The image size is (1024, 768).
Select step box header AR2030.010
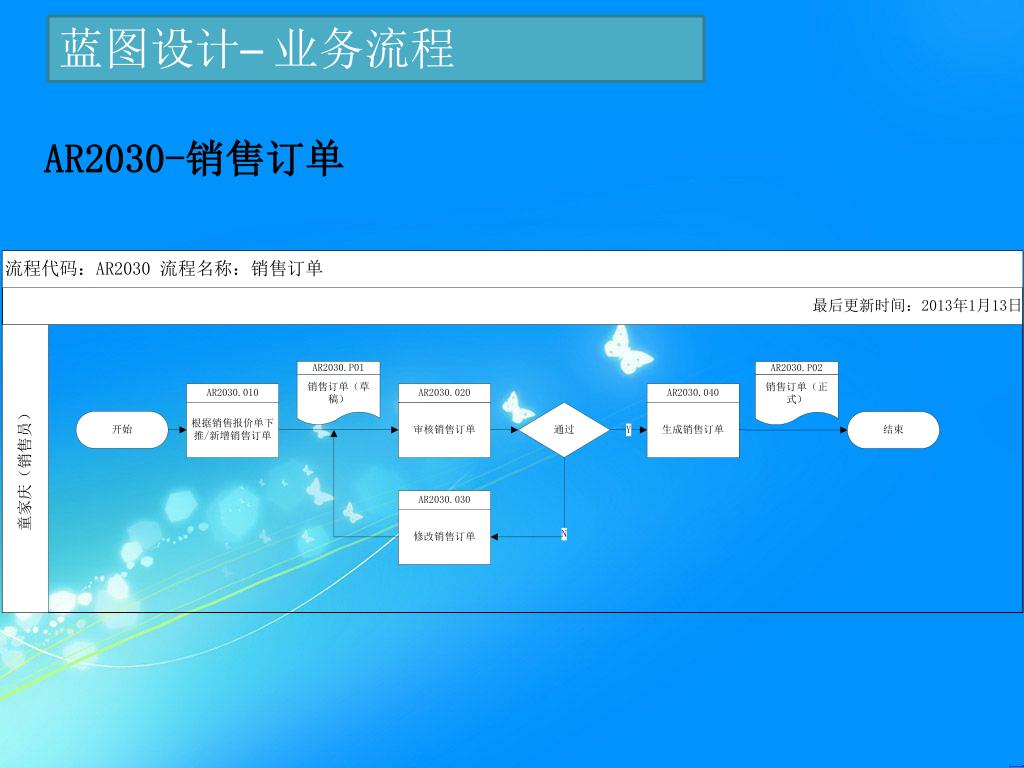coord(232,392)
